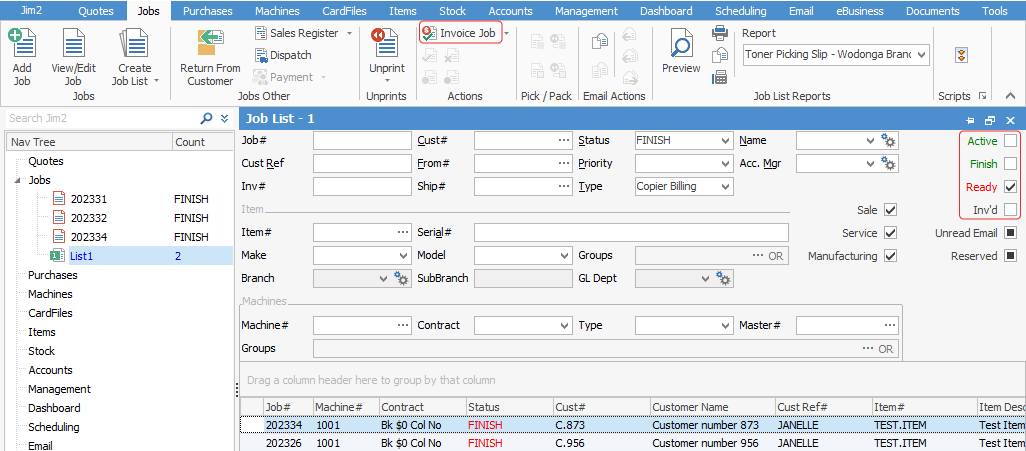This screenshot has height=451, width=1026.
Task: Click the Unprint icon
Action: coord(386,46)
